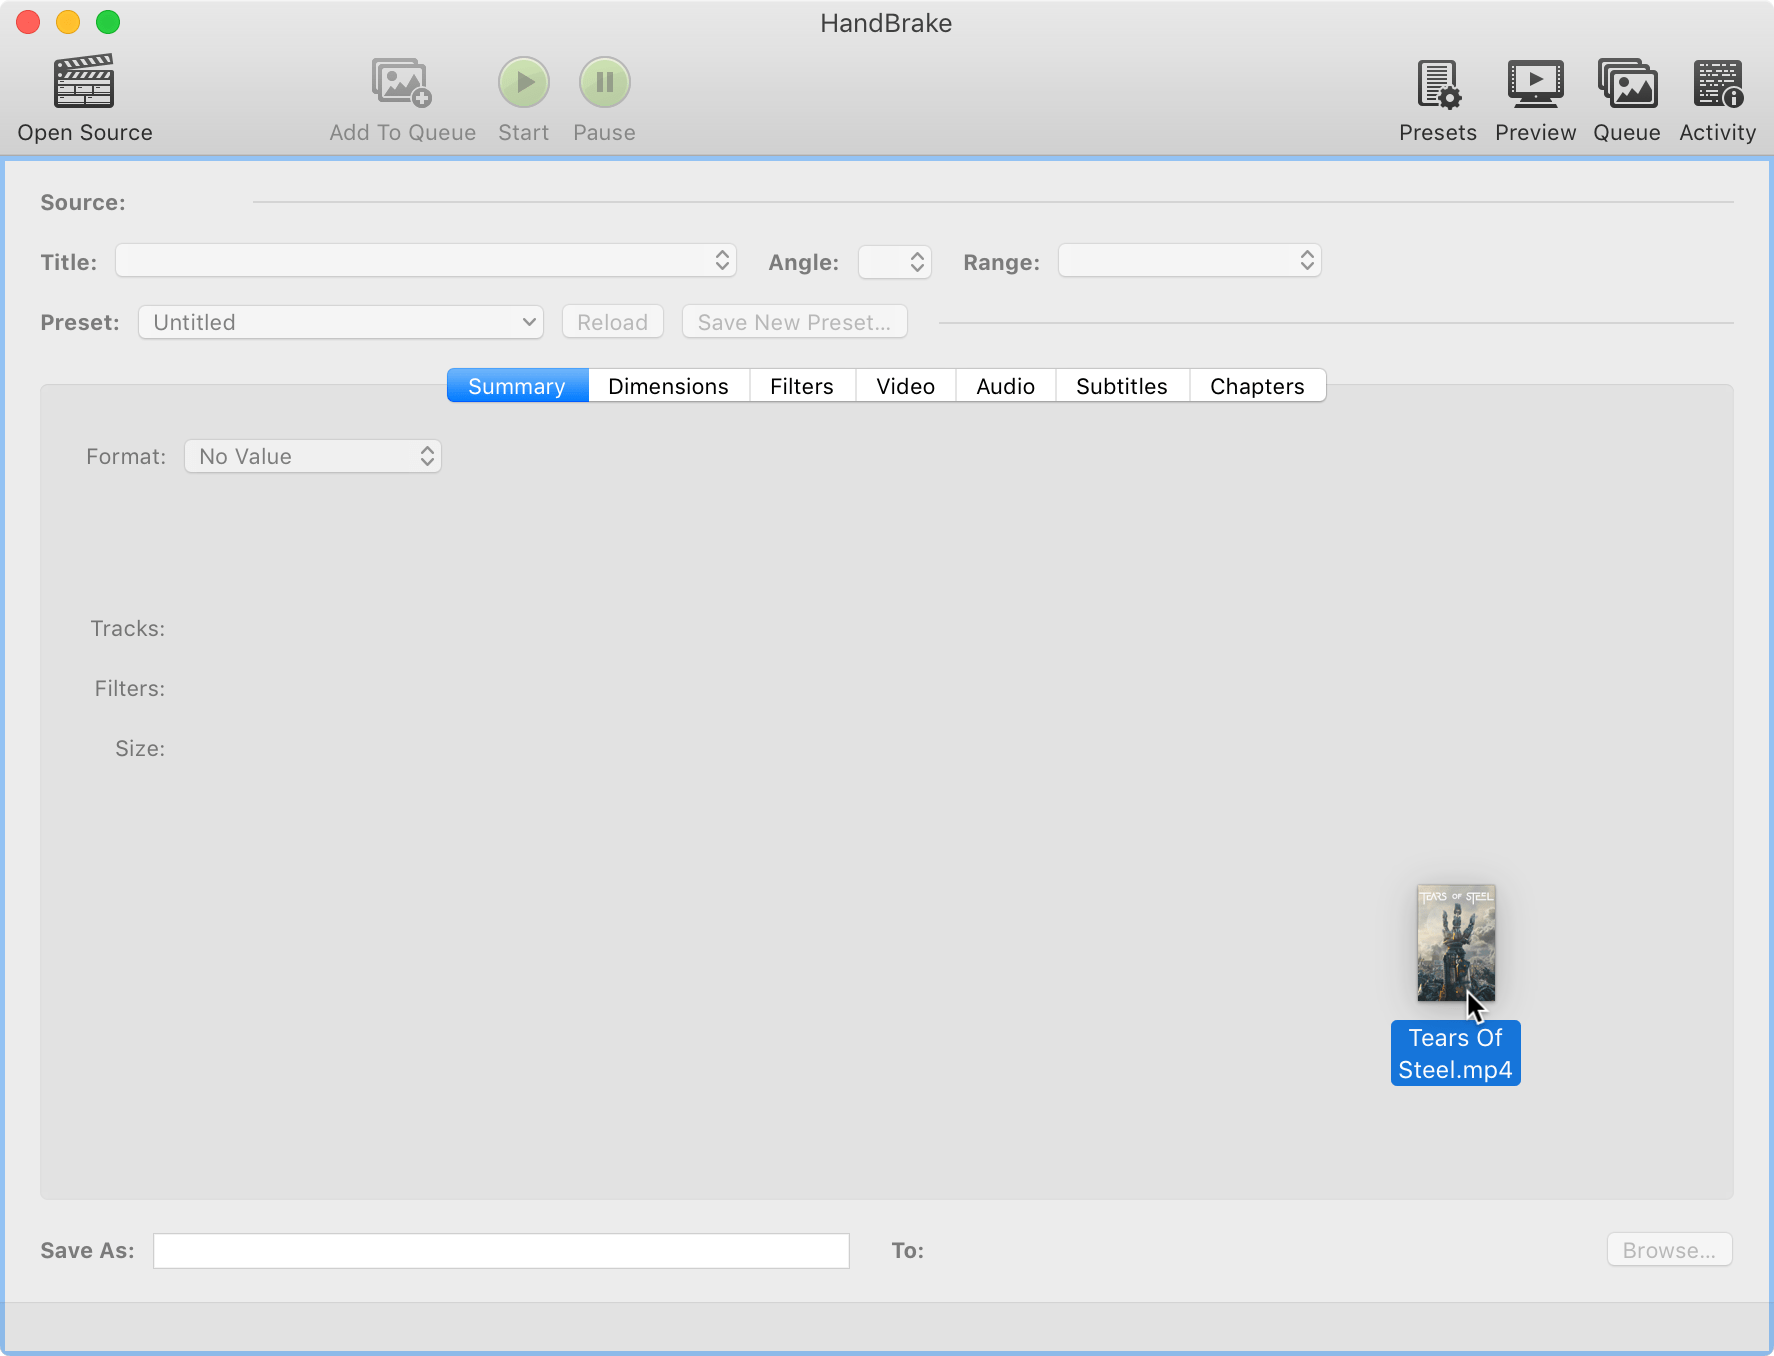
Task: Open the Title selector stepper
Action: pyautogui.click(x=720, y=261)
